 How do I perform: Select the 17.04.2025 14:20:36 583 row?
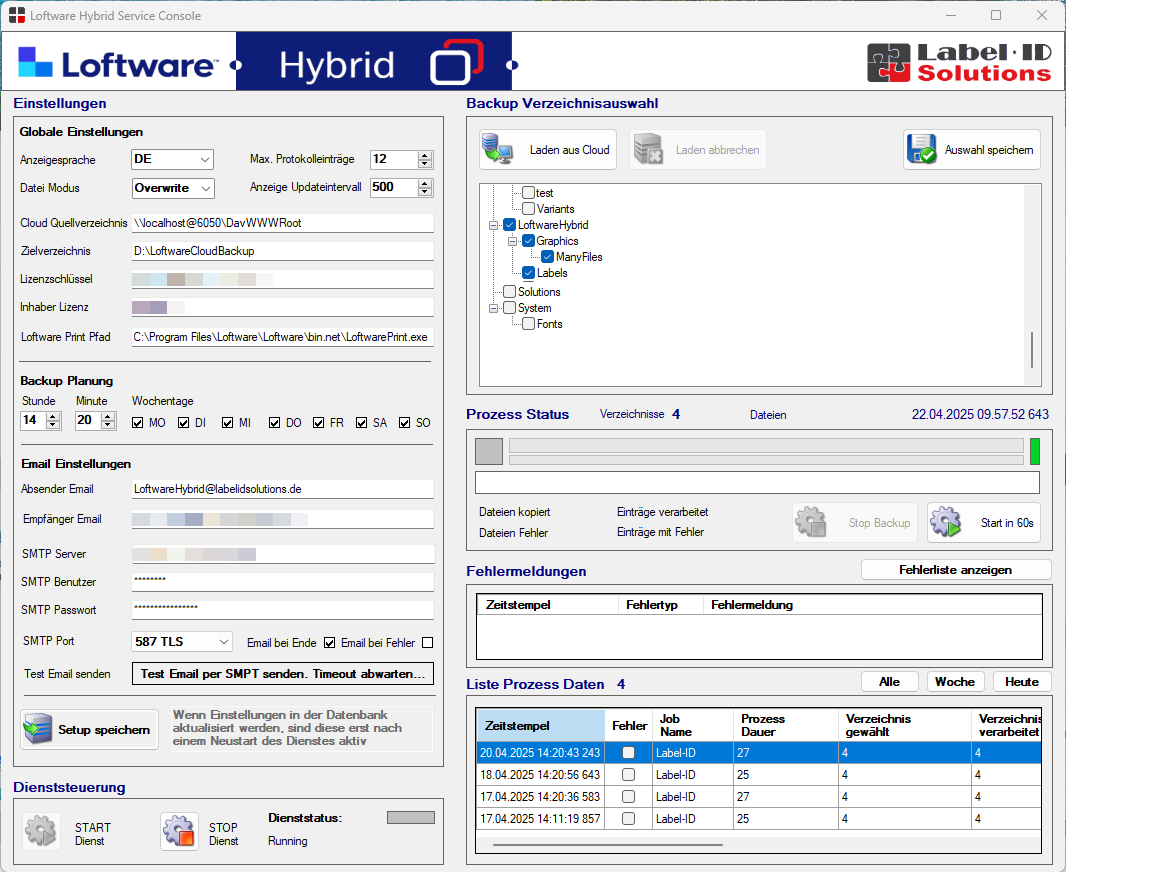click(758, 796)
